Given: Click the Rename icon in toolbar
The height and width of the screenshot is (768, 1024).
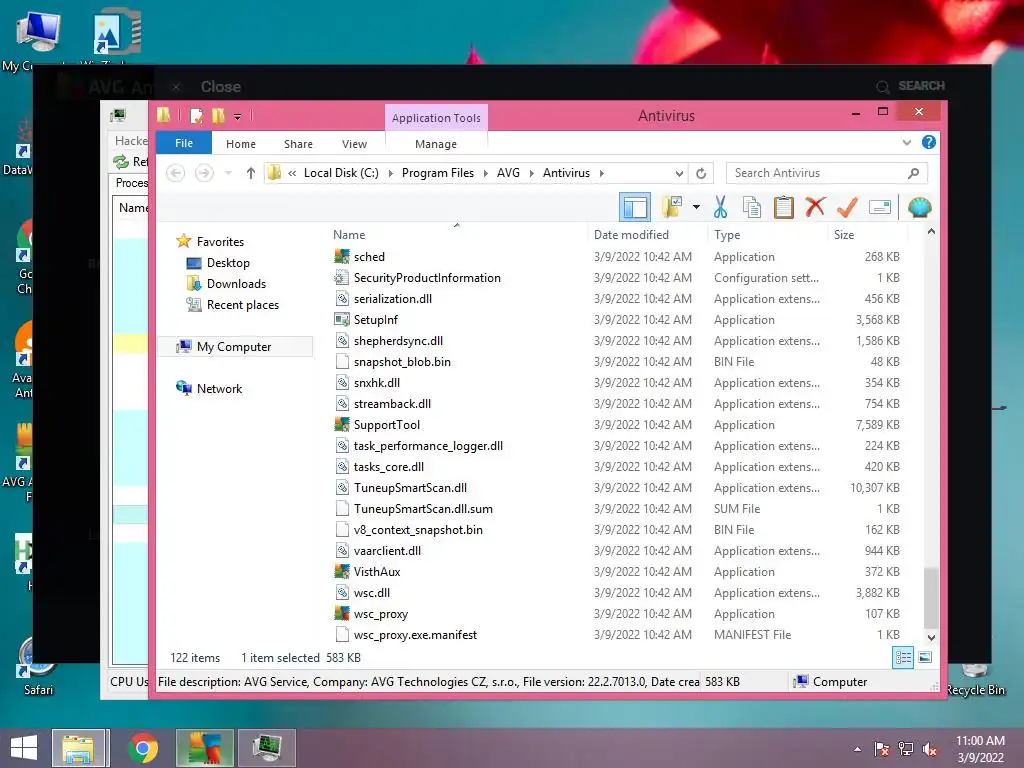Looking at the screenshot, I should [880, 208].
